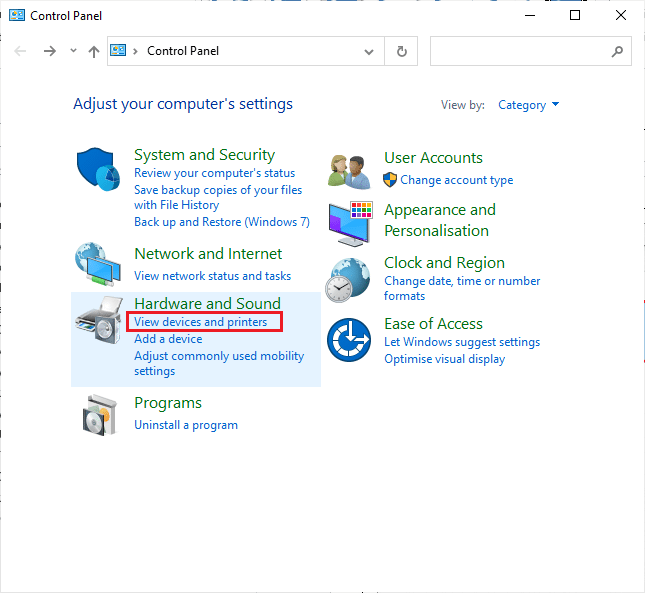Click Change account type link
This screenshot has width=645, height=593.
point(456,180)
